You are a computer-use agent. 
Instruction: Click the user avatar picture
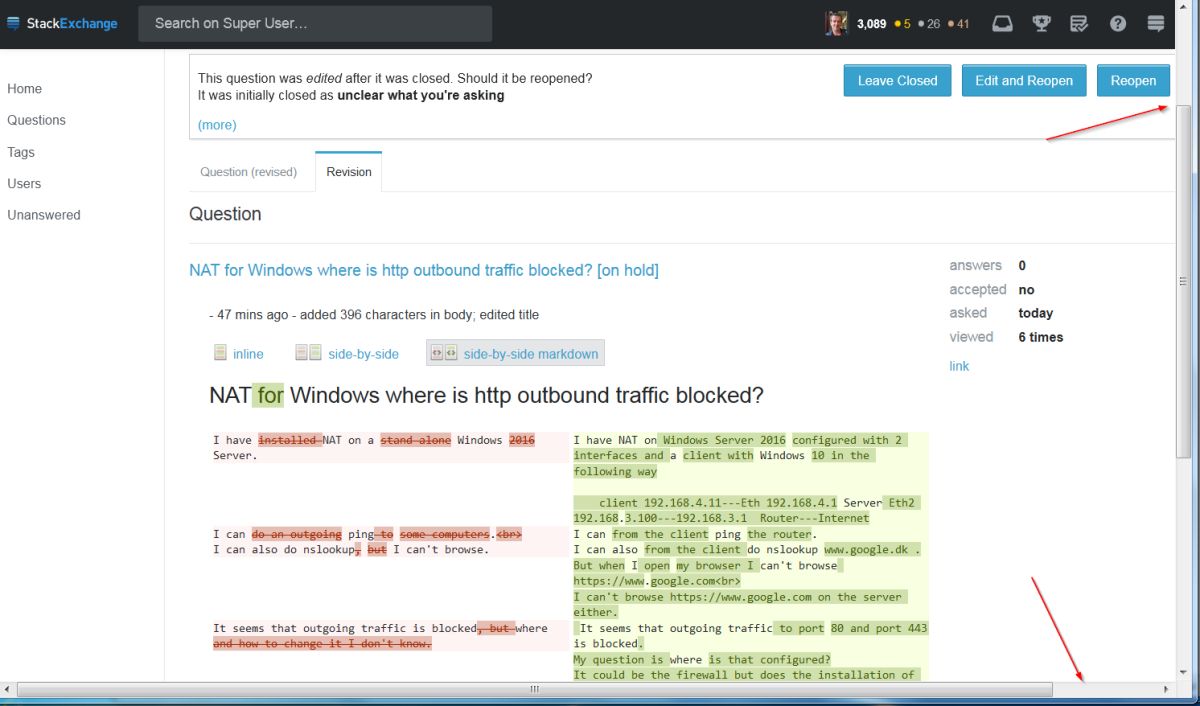click(x=836, y=24)
